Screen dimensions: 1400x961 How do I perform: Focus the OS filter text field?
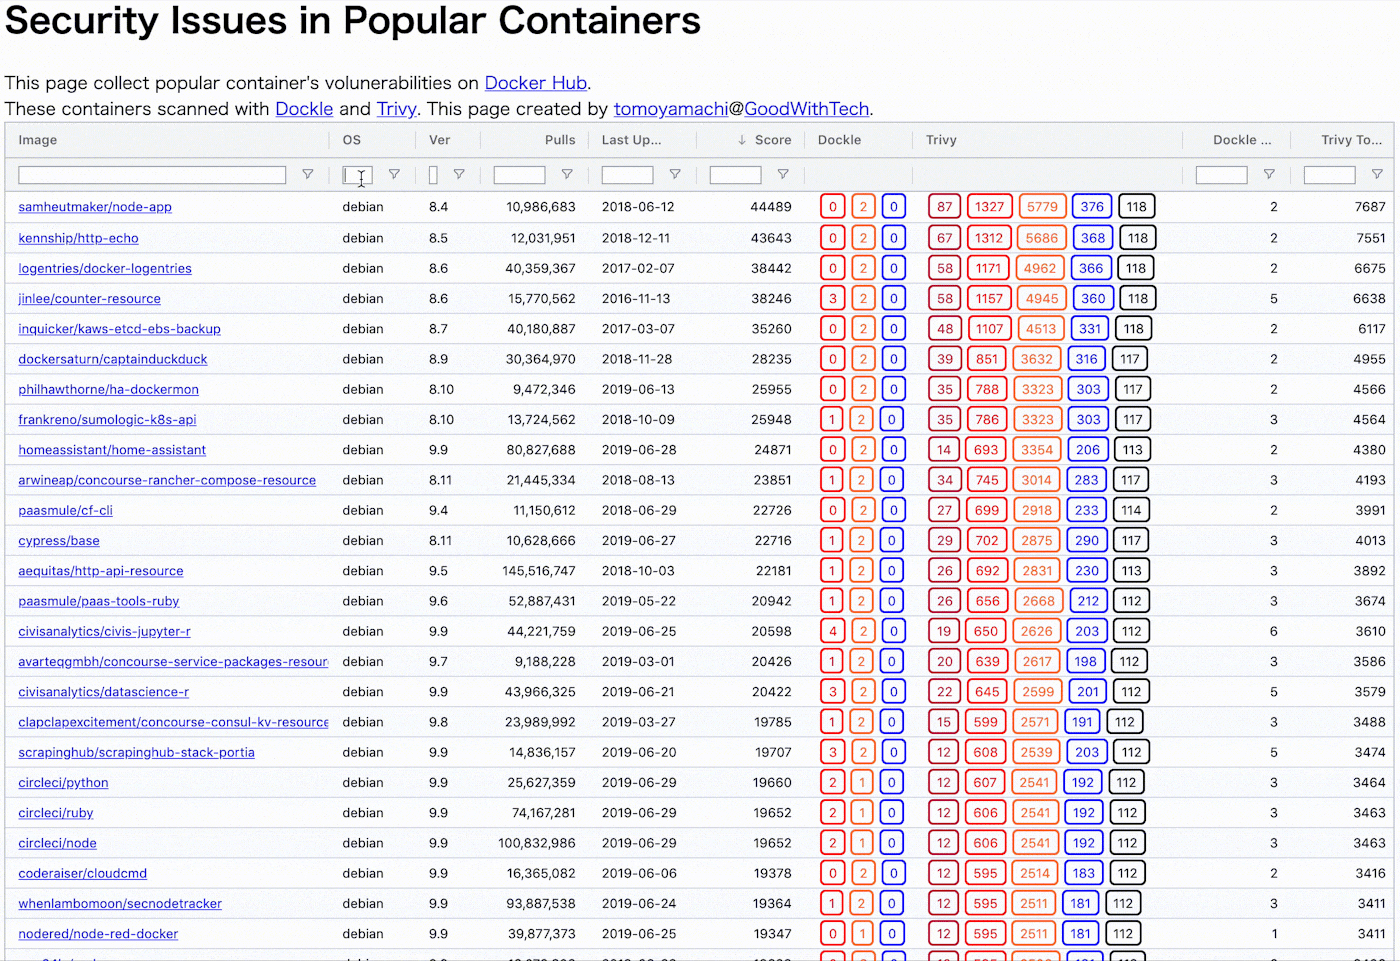357,175
